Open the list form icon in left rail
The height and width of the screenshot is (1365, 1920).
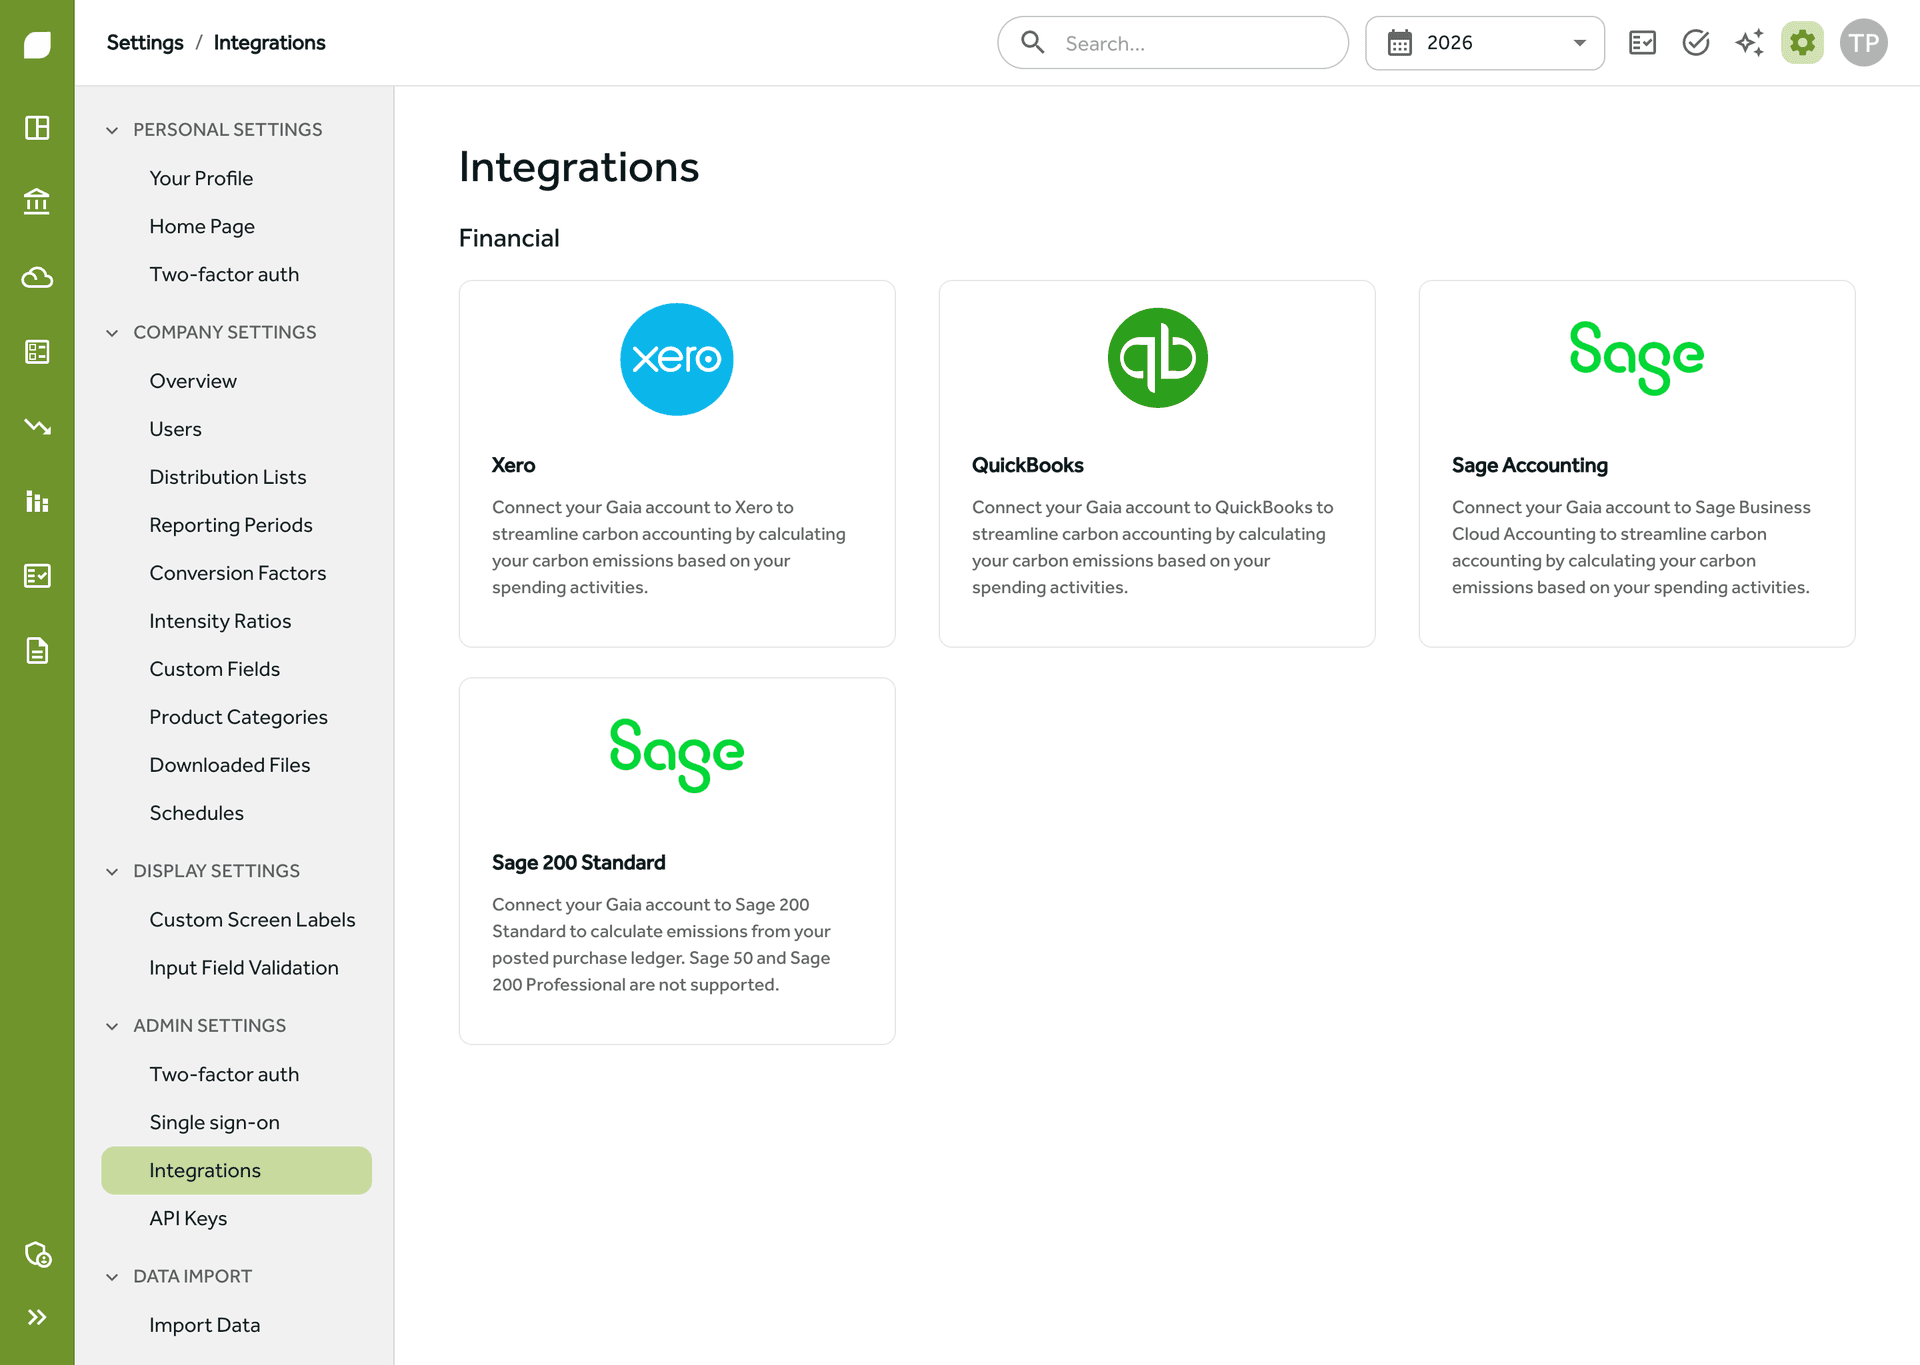click(x=37, y=352)
